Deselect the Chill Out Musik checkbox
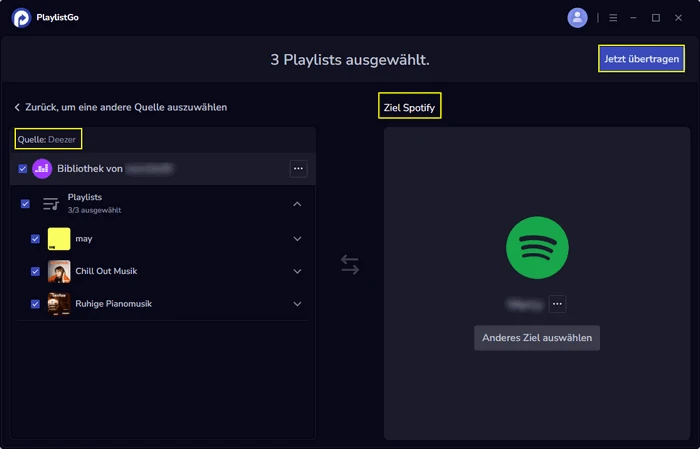Viewport: 700px width, 449px height. pos(35,271)
